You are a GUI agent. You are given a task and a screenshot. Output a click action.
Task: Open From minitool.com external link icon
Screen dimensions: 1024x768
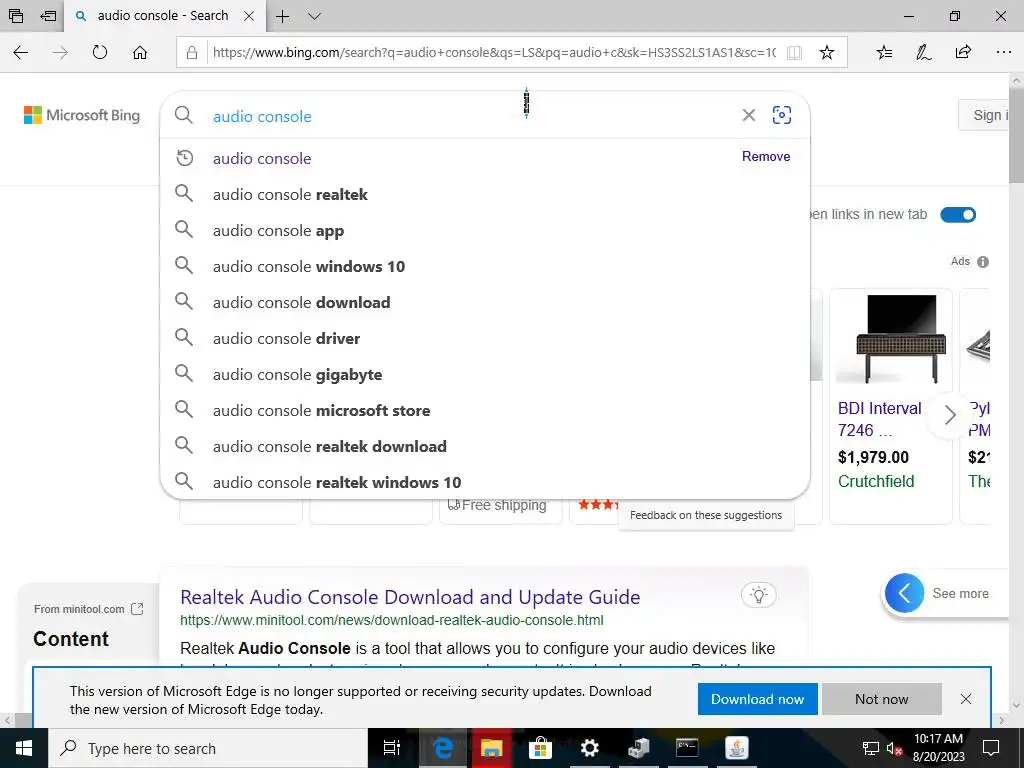[x=137, y=609]
